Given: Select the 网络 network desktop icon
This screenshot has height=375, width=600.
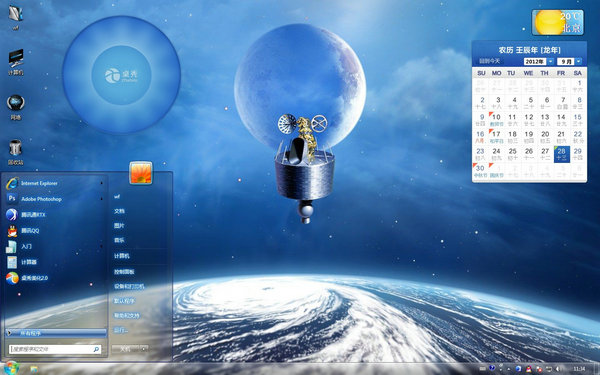Looking at the screenshot, I should pyautogui.click(x=15, y=107).
